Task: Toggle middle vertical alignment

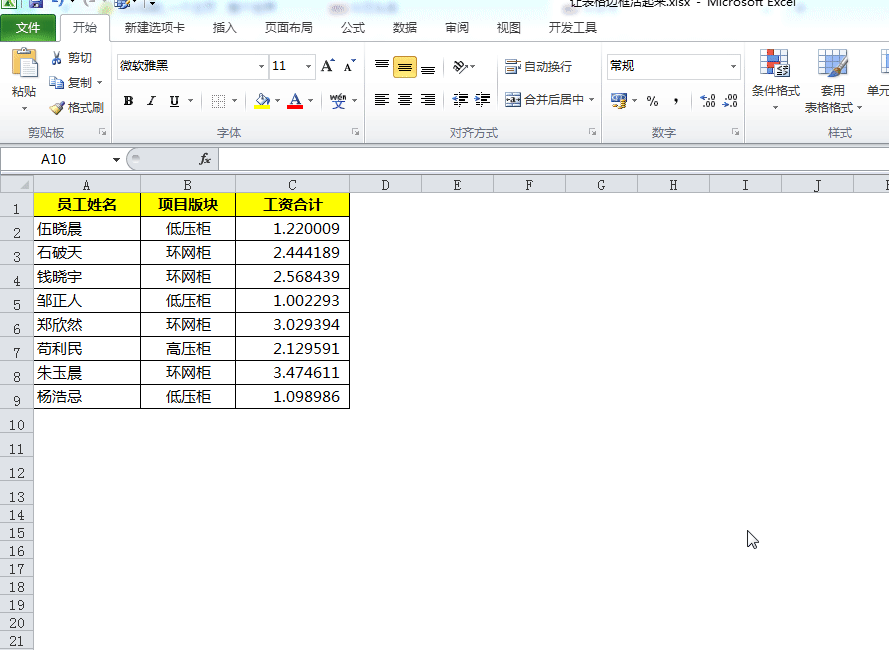Action: point(405,67)
